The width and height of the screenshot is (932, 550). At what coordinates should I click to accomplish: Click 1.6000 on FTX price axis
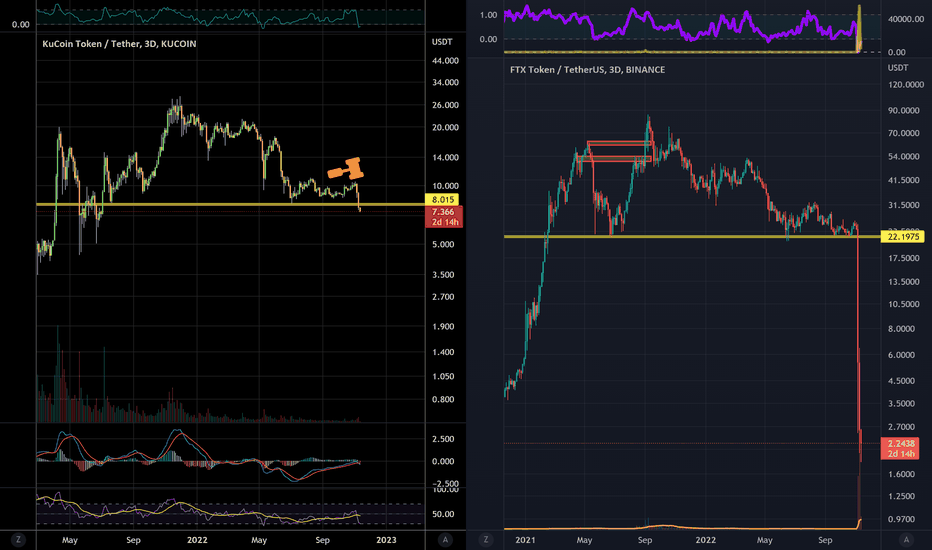(901, 474)
